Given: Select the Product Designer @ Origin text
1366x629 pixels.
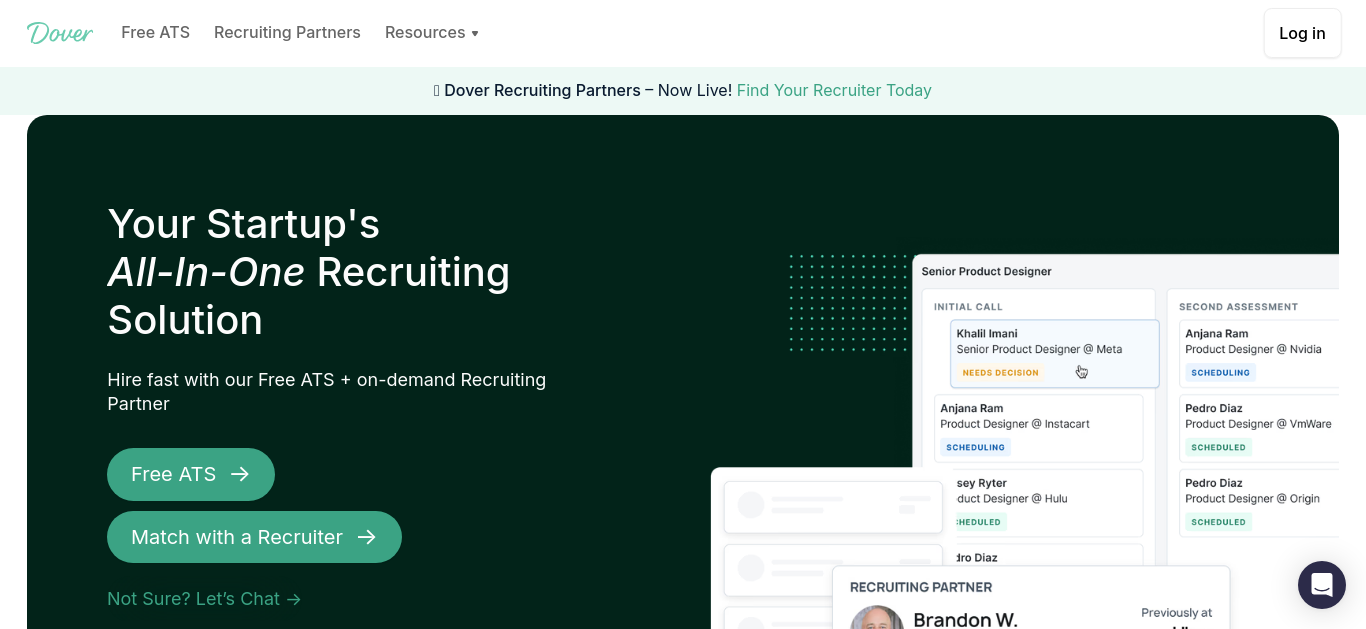Looking at the screenshot, I should pyautogui.click(x=1252, y=499).
